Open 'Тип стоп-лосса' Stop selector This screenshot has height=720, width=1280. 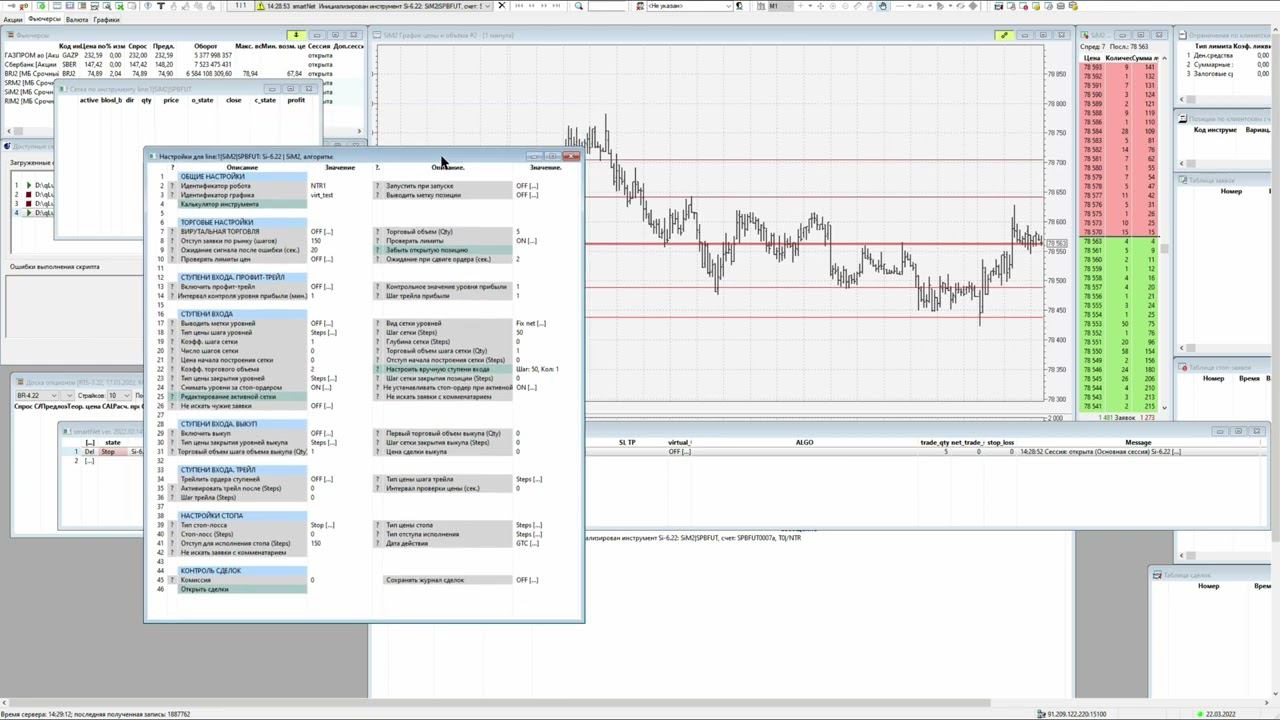click(x=322, y=525)
